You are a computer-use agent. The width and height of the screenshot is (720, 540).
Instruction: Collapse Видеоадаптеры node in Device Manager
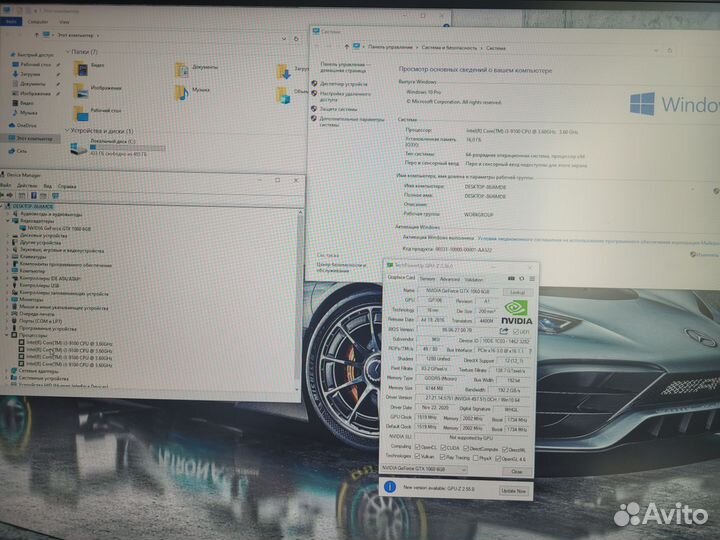[x=7, y=221]
